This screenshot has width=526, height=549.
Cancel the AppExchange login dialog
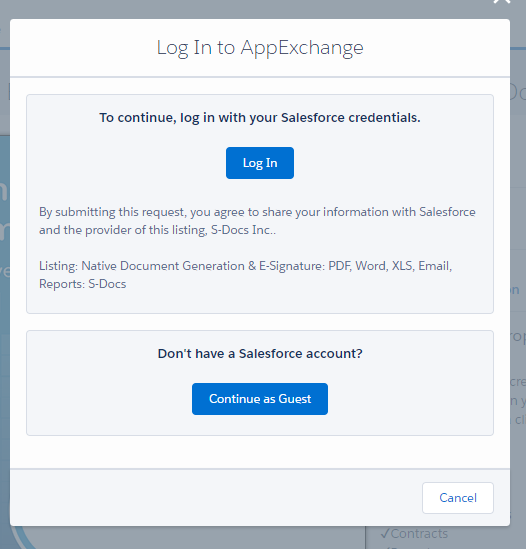458,498
